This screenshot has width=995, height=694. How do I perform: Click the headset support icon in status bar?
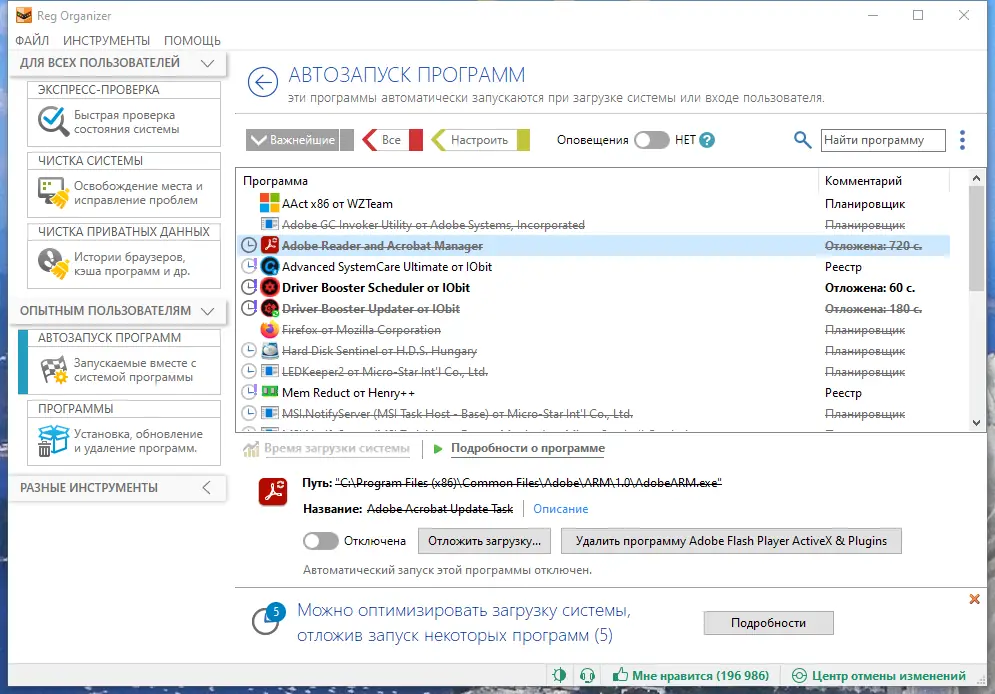588,675
